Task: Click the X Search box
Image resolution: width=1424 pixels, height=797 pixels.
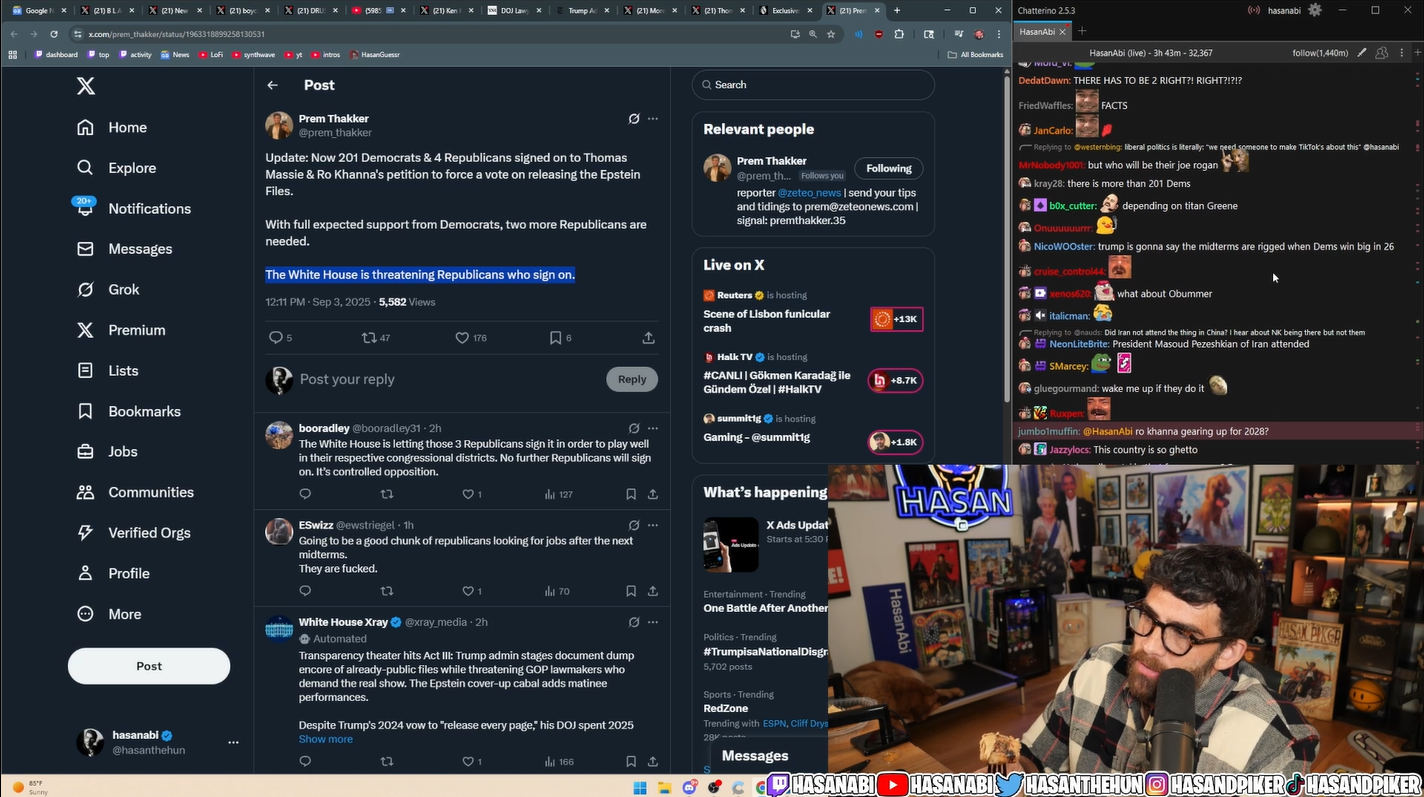Action: coord(813,85)
